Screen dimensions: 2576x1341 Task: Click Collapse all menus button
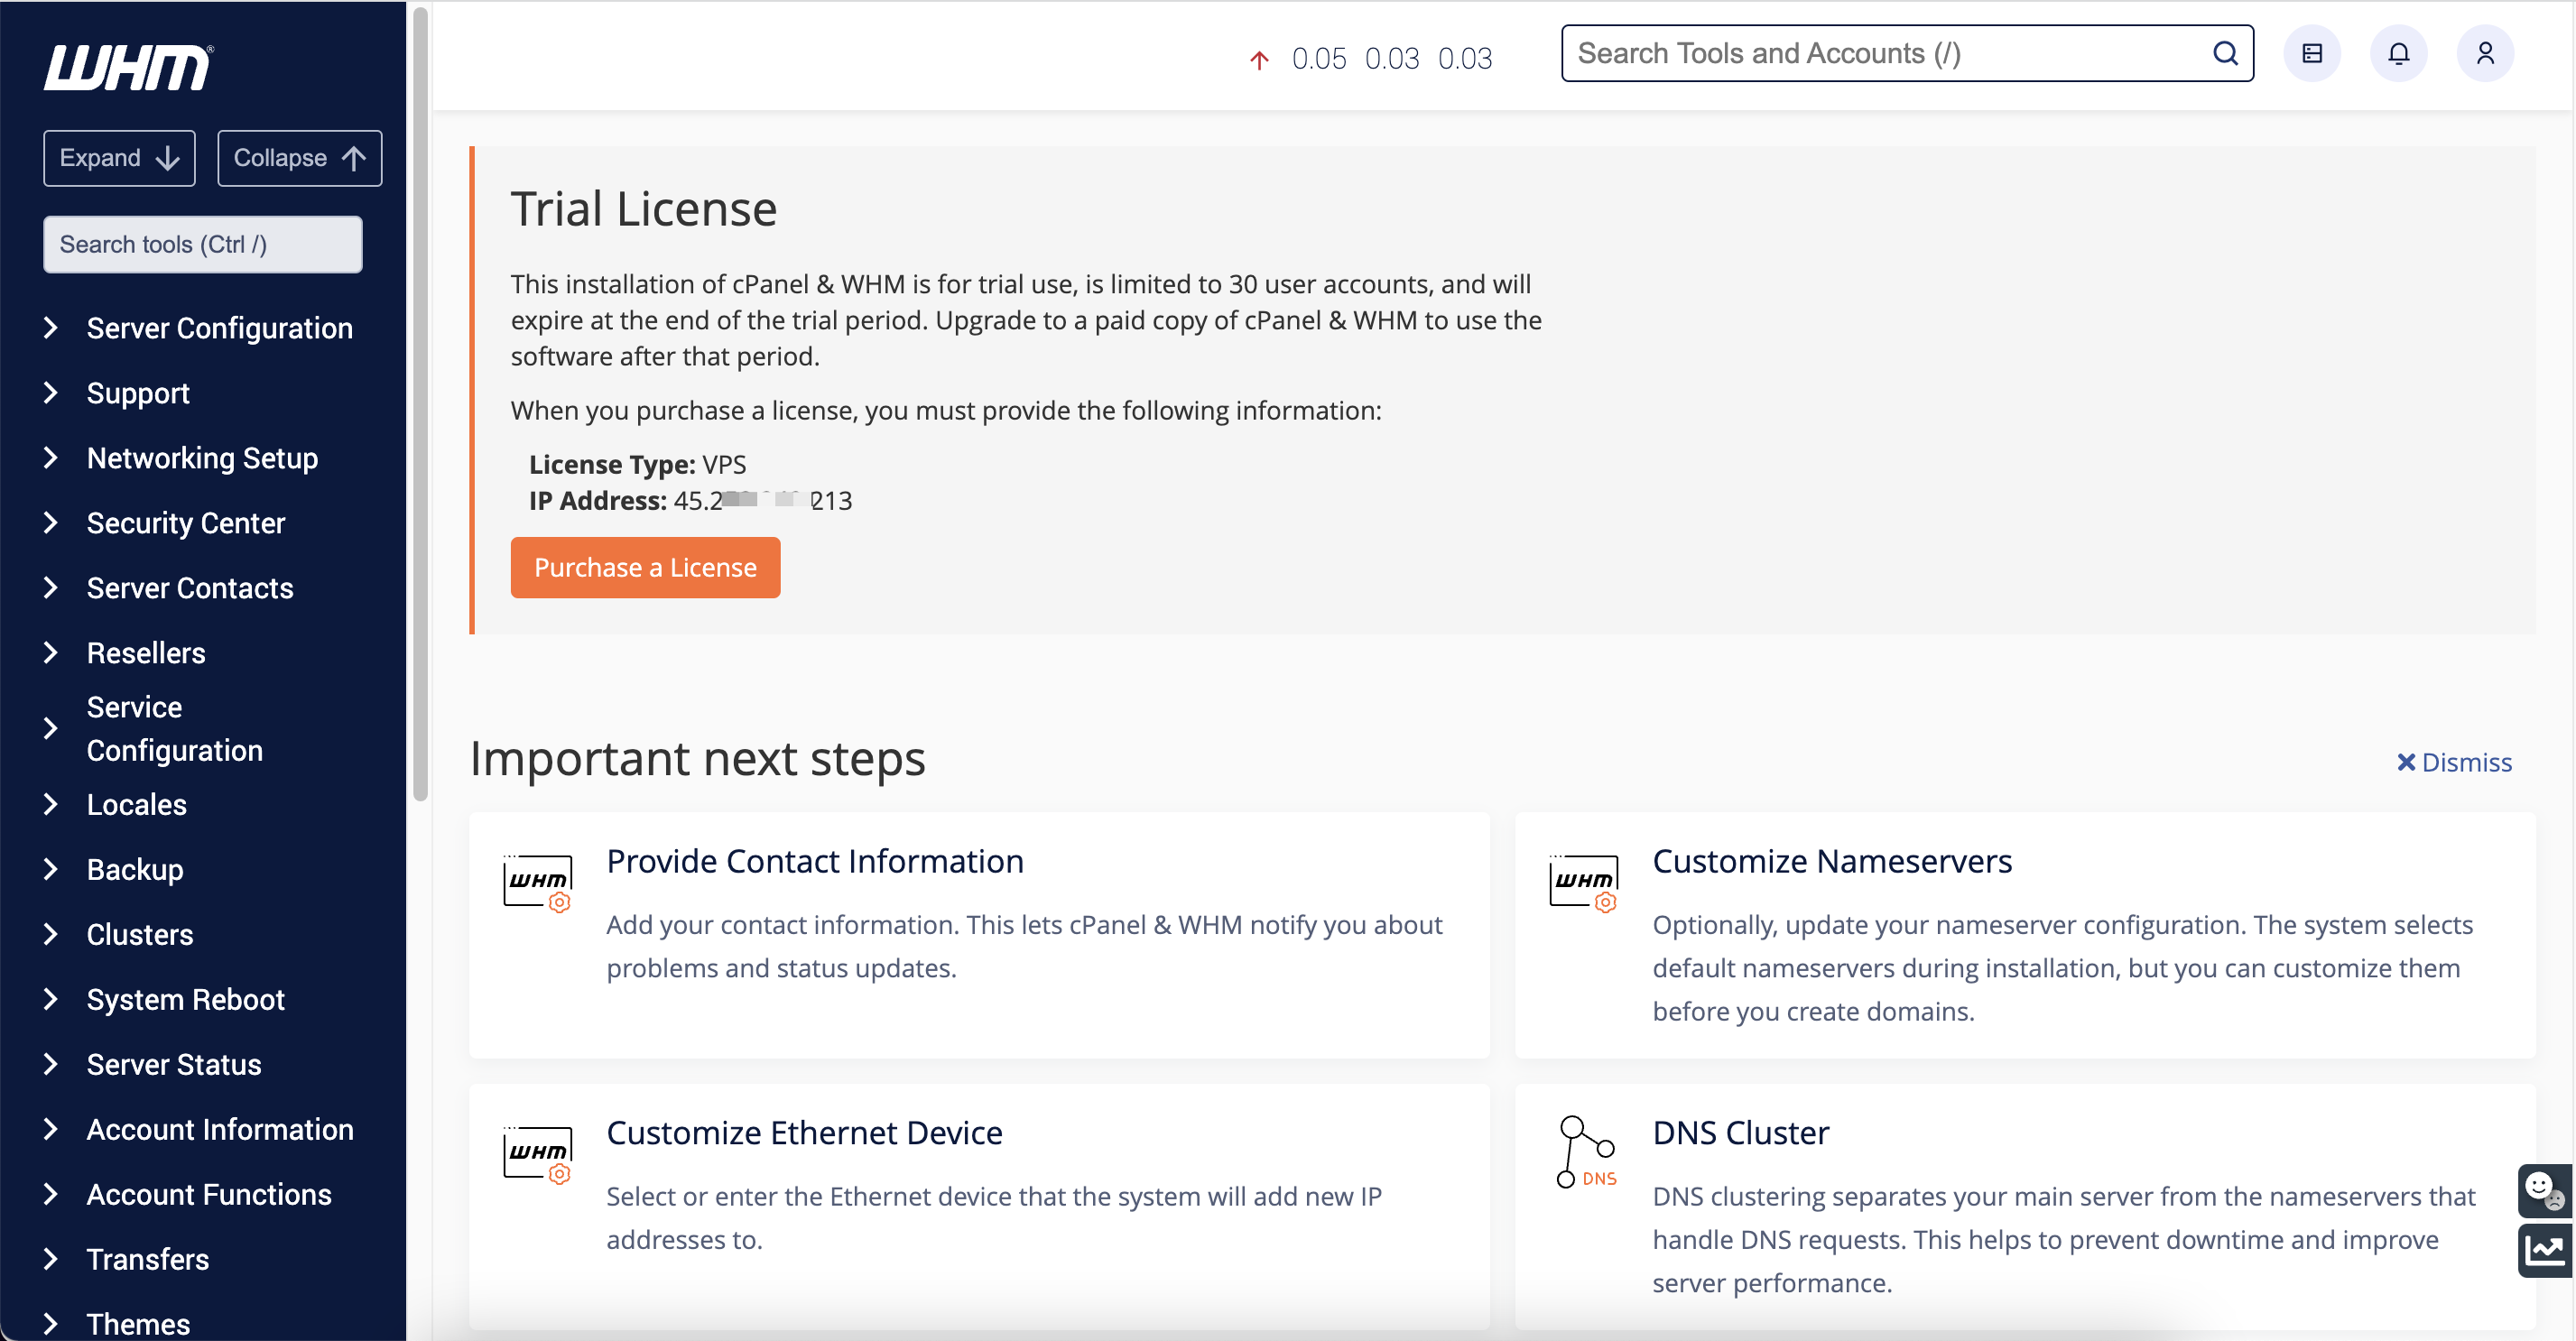click(299, 158)
